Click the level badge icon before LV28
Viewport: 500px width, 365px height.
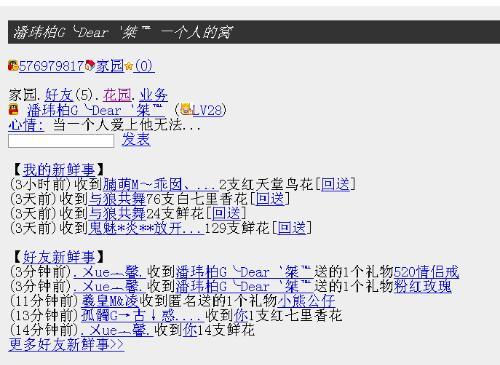click(186, 109)
